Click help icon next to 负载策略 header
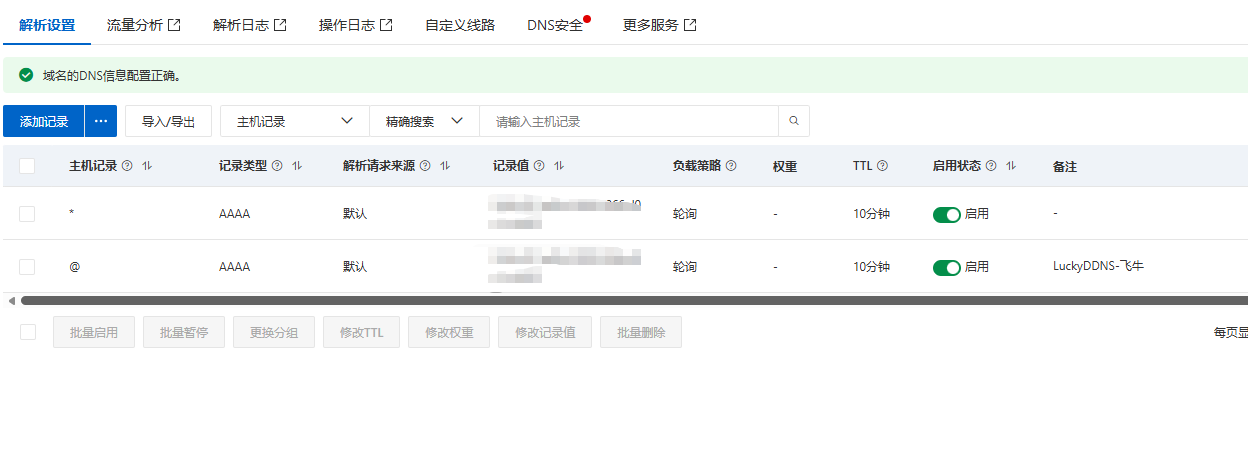1248x455 pixels. coord(731,166)
